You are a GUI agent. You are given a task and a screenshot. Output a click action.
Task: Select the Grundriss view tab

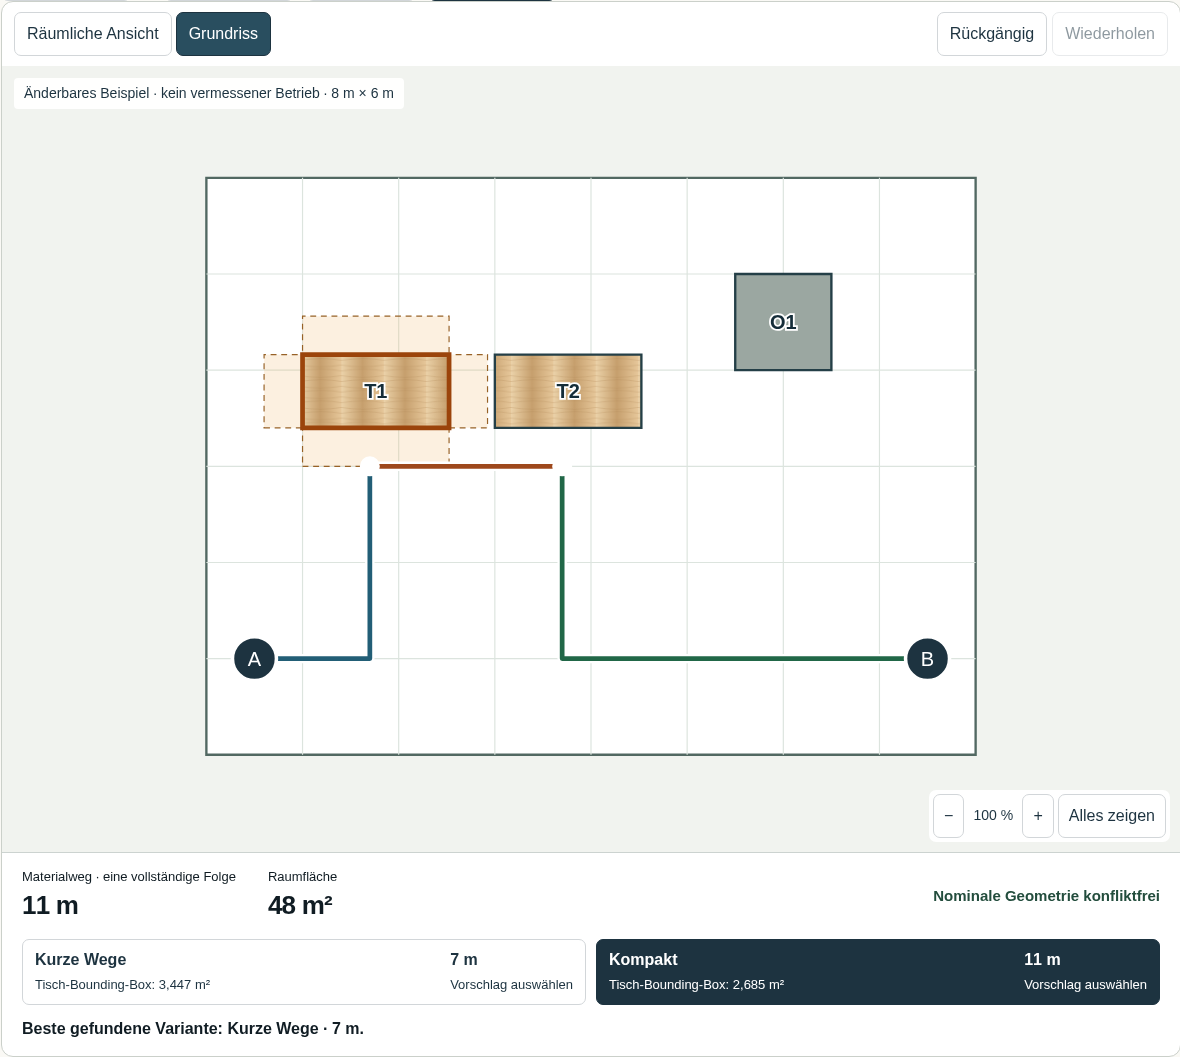[223, 34]
